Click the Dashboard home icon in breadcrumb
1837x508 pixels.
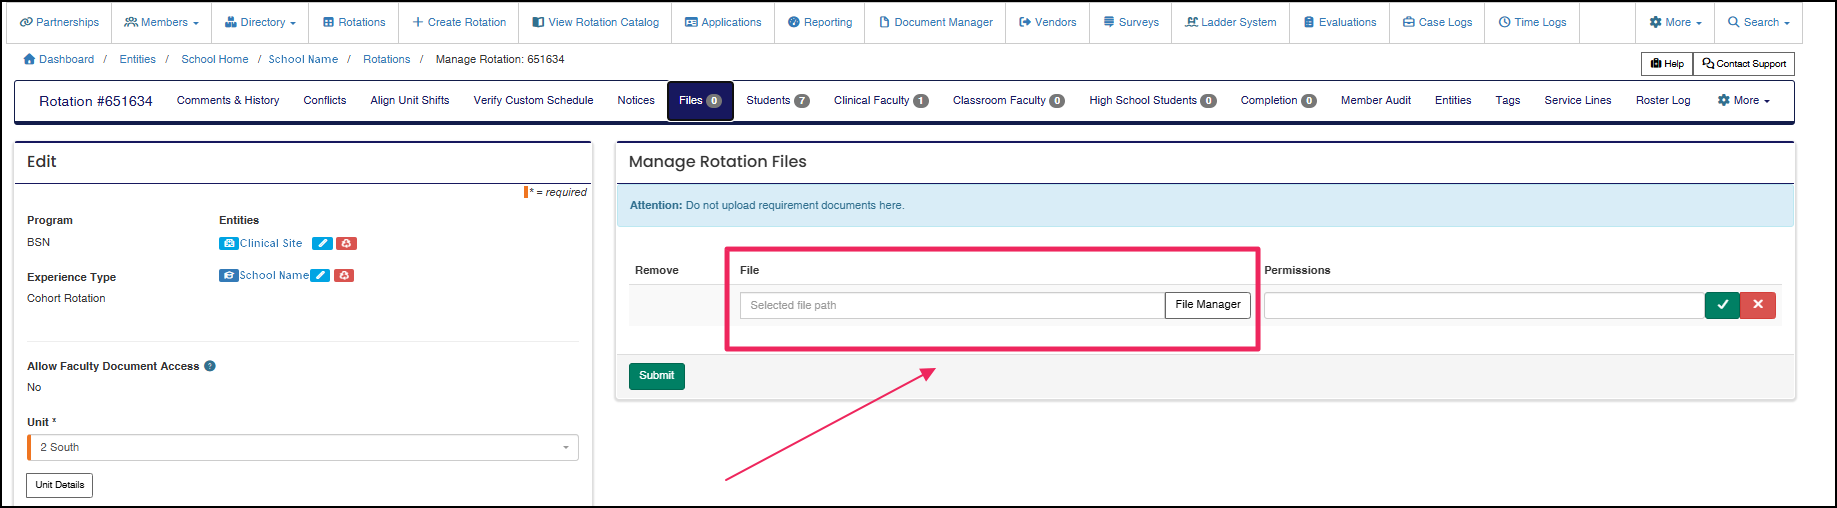tap(29, 59)
